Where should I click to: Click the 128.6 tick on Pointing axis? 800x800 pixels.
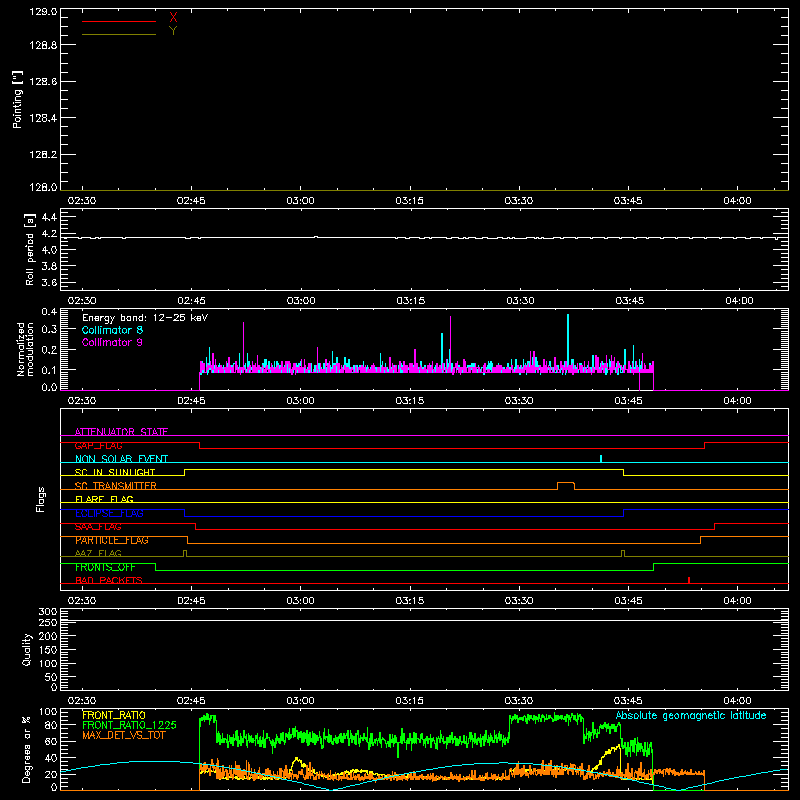click(x=43, y=82)
